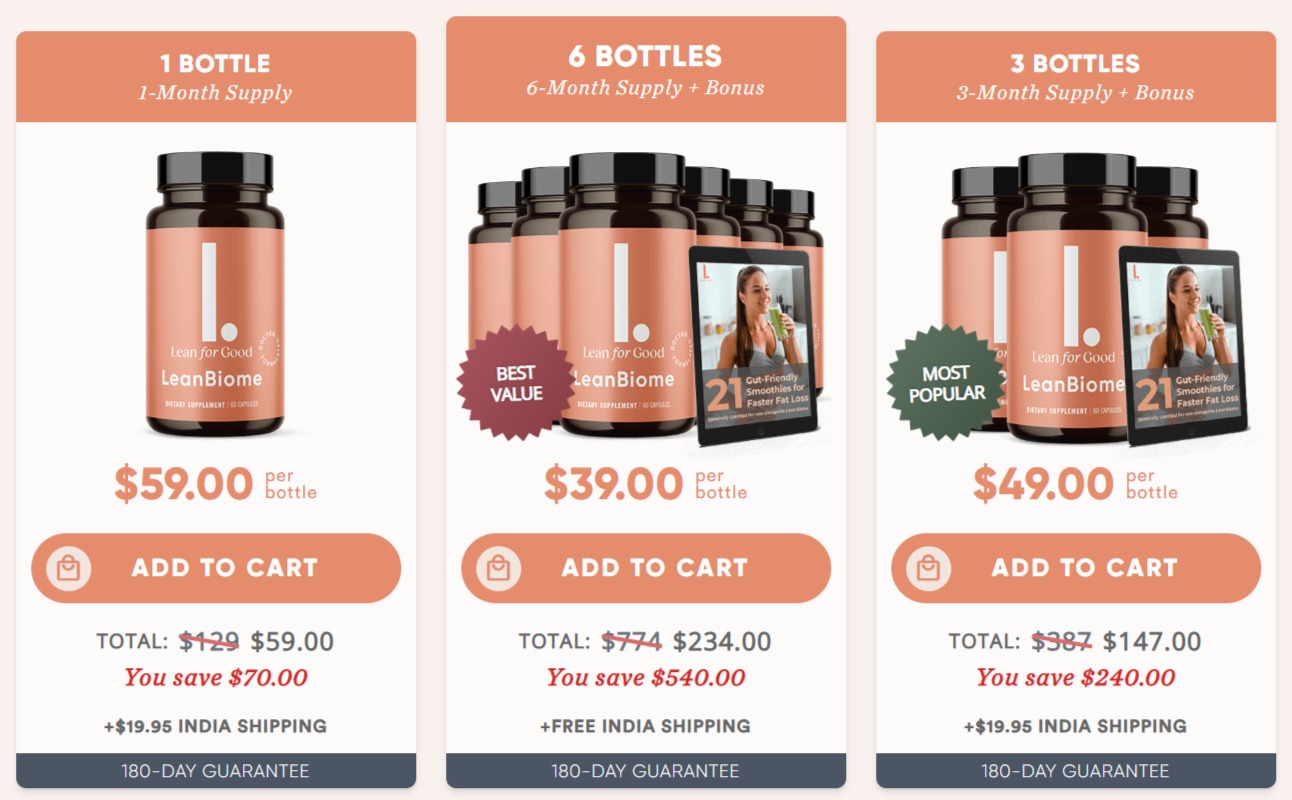Click the Most Popular green starburst badge
The image size is (1292, 800).
946,384
